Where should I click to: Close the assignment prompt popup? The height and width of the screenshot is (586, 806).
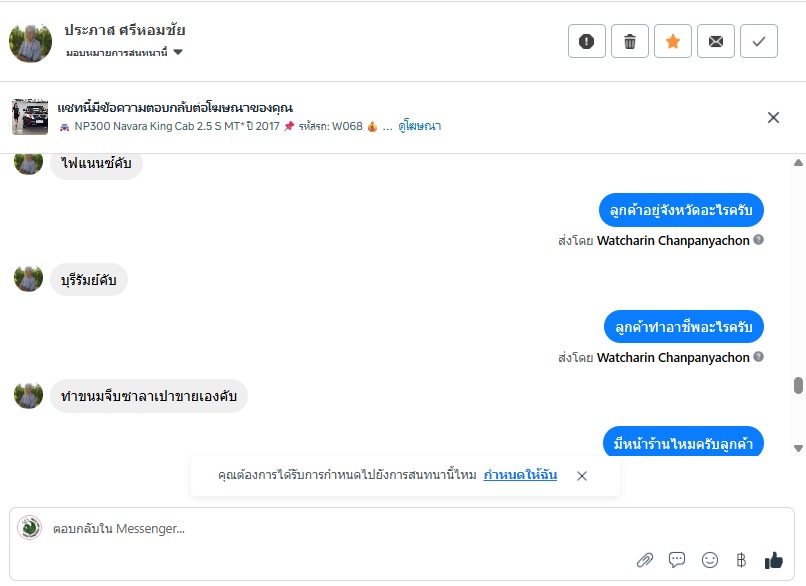click(582, 476)
